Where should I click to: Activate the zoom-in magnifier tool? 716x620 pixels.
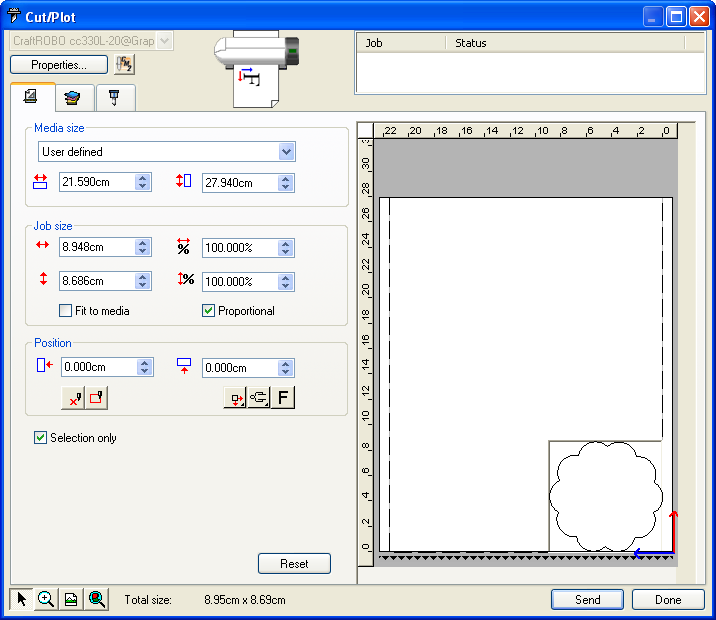click(46, 599)
